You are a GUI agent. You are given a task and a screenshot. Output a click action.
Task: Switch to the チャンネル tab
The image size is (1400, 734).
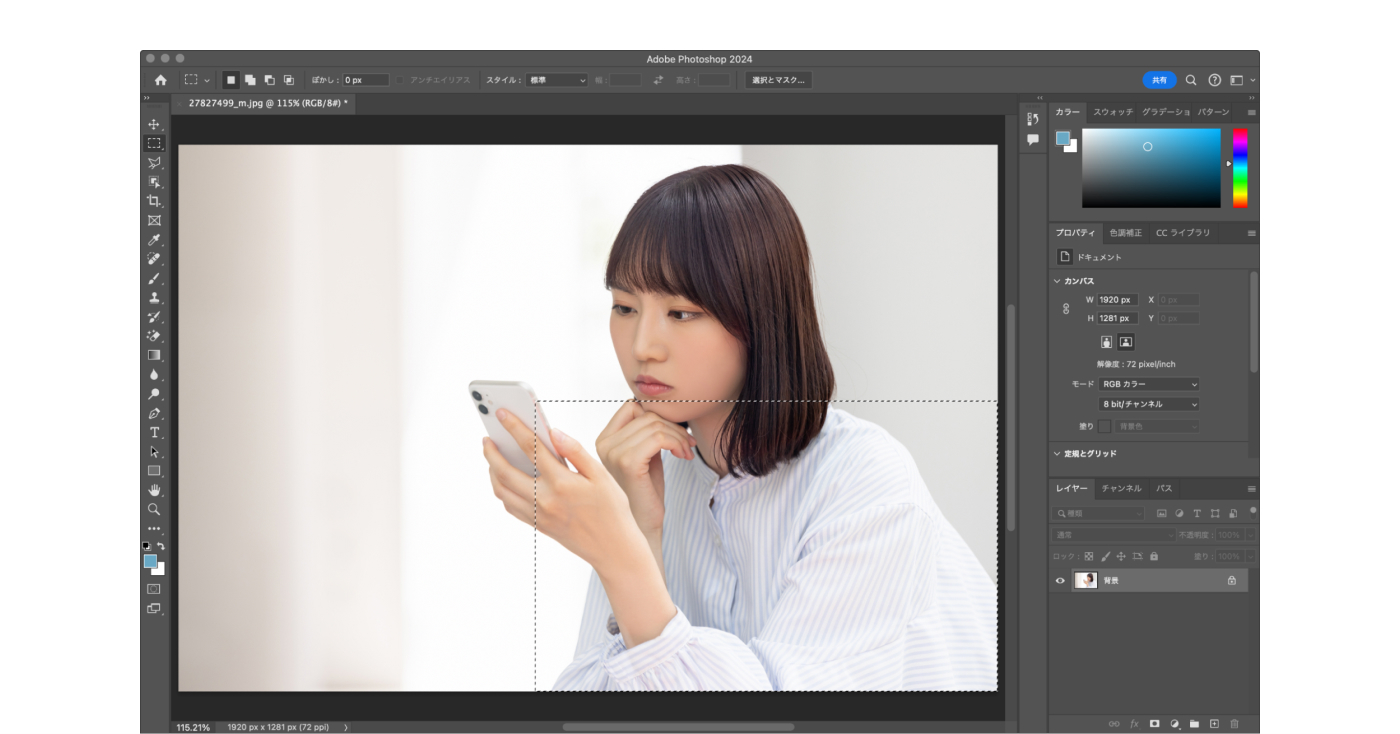[1121, 488]
